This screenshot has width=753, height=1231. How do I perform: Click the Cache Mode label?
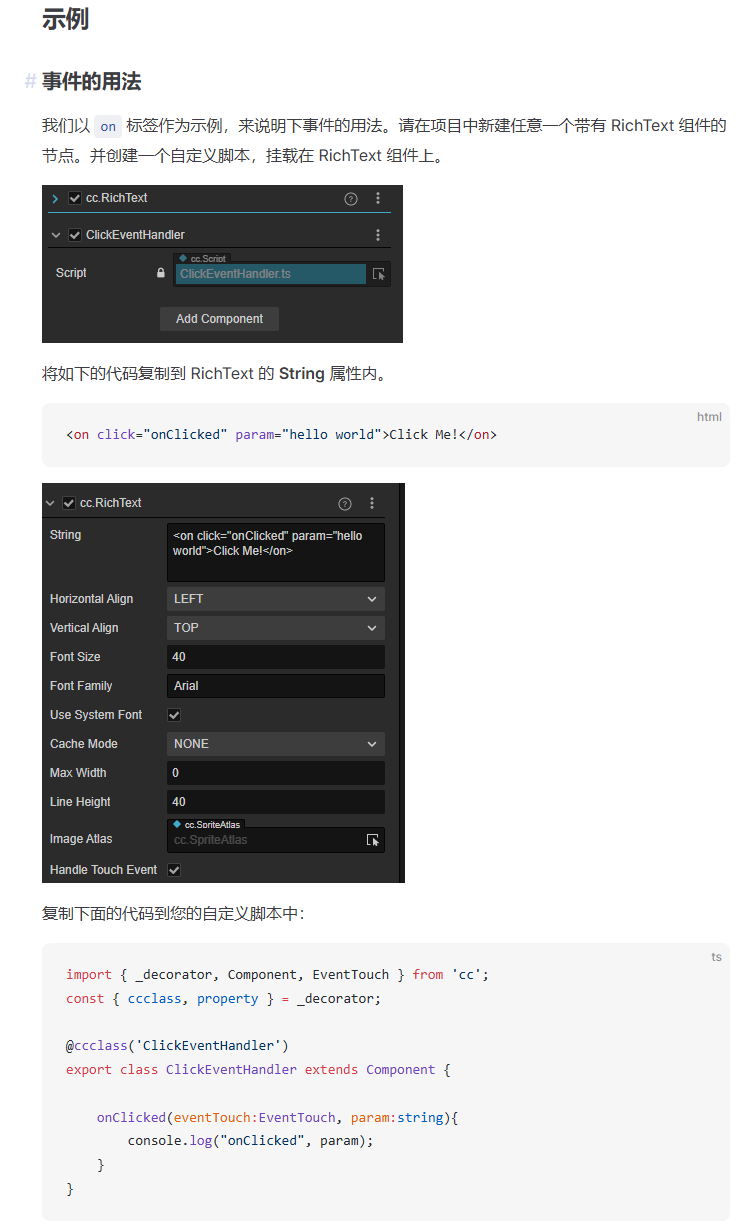[84, 744]
